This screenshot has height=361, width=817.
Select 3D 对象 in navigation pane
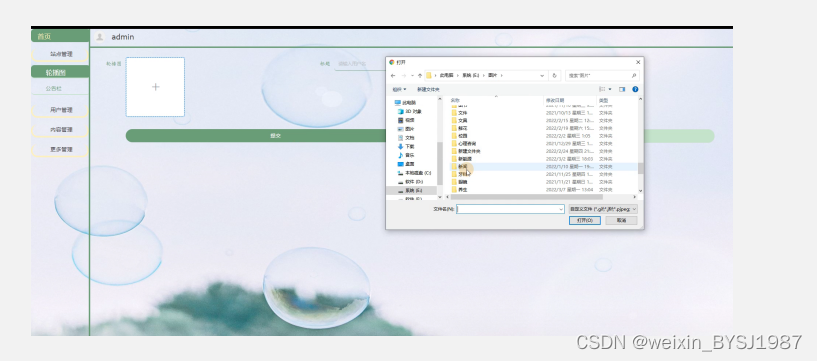click(410, 111)
